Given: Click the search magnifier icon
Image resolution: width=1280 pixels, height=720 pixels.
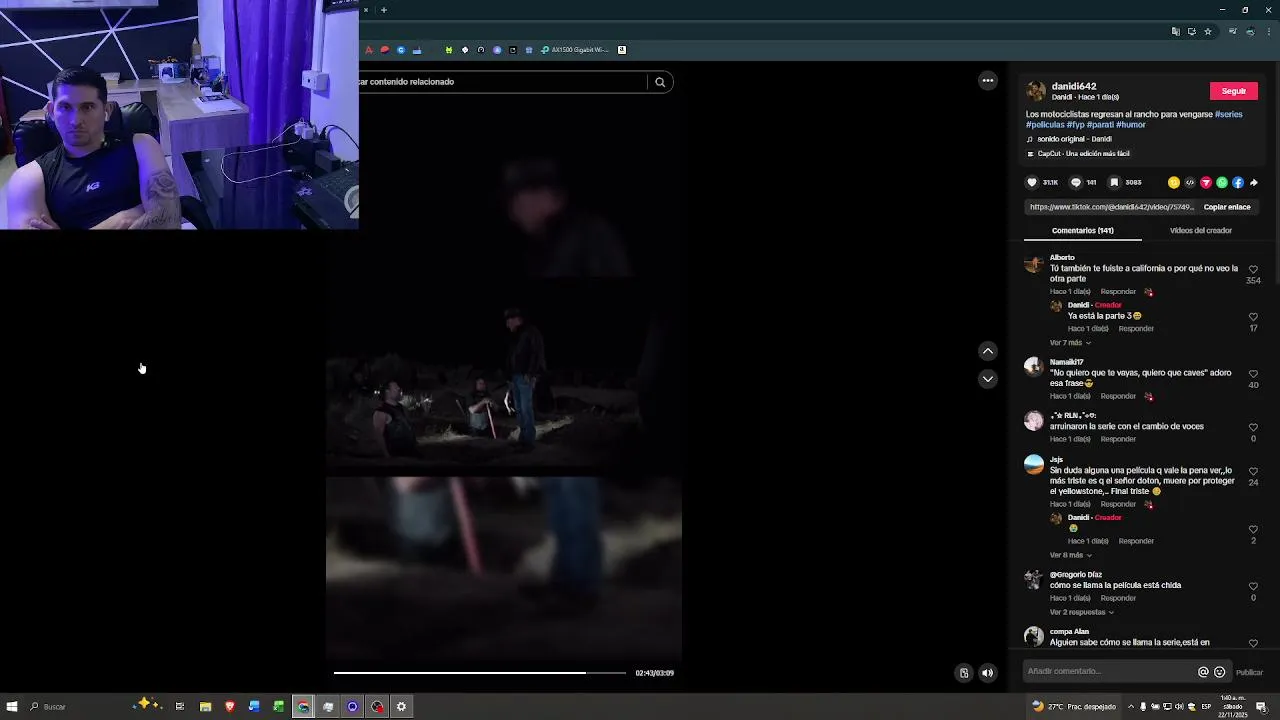Looking at the screenshot, I should pos(660,82).
